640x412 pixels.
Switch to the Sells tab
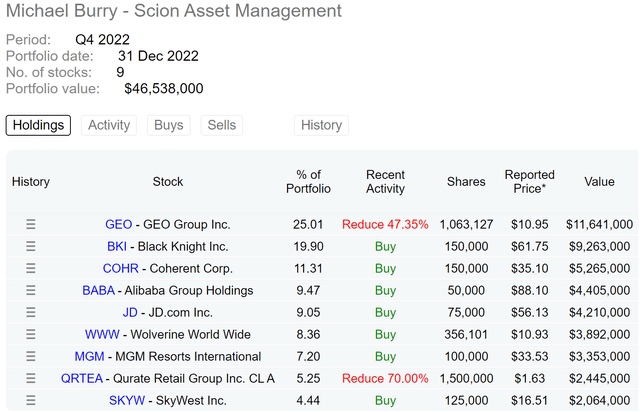pos(222,125)
